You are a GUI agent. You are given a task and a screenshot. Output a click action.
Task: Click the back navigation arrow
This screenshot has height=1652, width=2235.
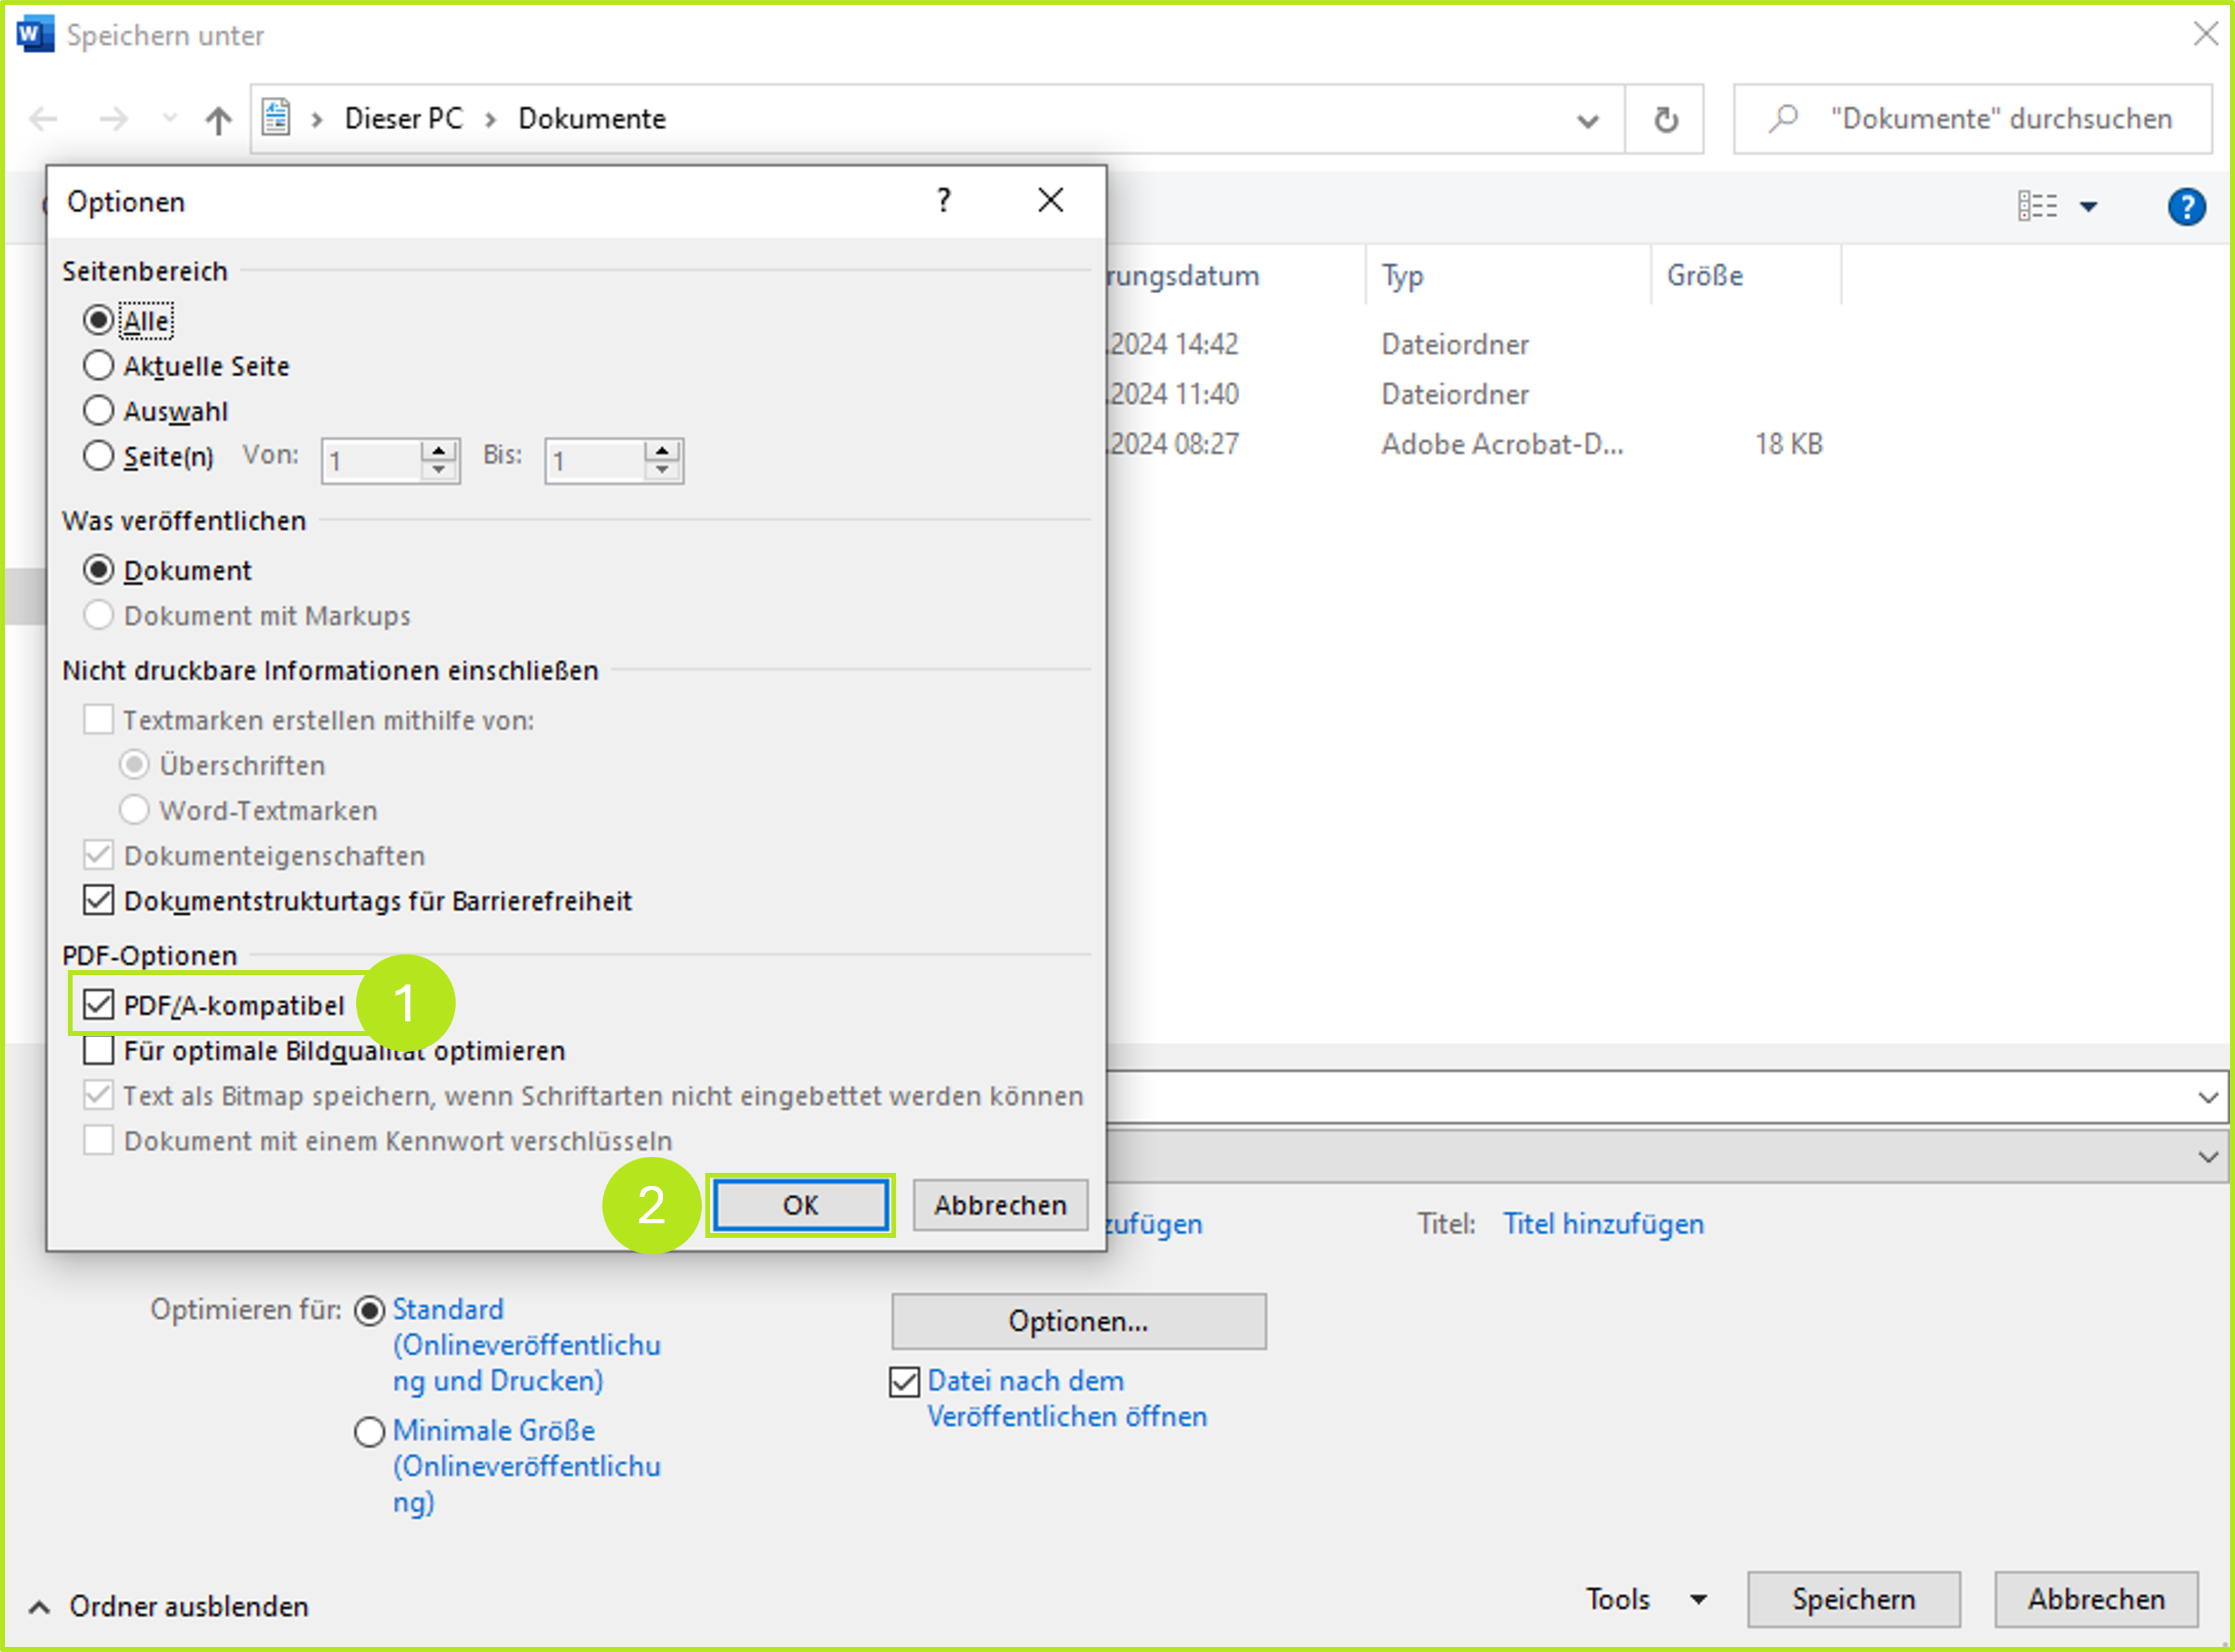(x=44, y=120)
